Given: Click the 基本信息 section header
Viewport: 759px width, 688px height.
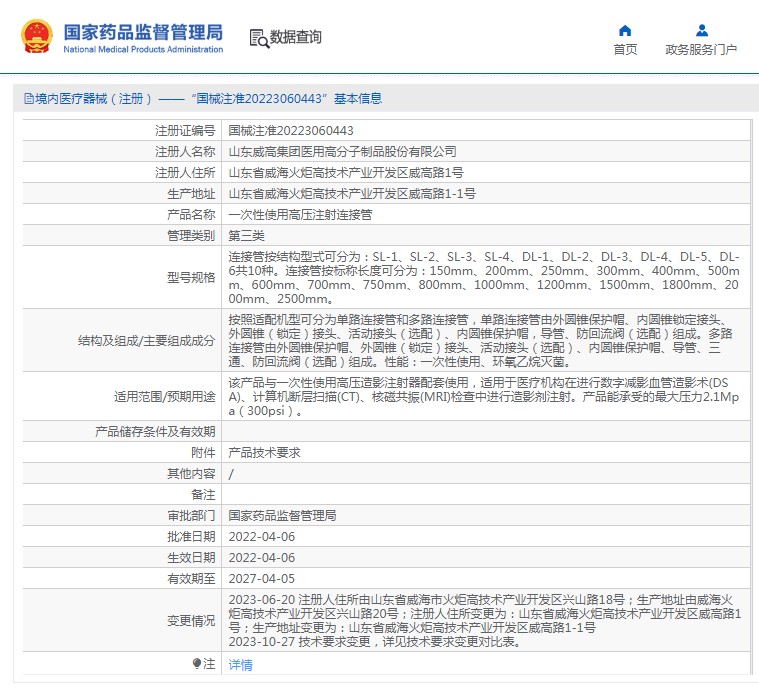Looking at the screenshot, I should pyautogui.click(x=358, y=99).
